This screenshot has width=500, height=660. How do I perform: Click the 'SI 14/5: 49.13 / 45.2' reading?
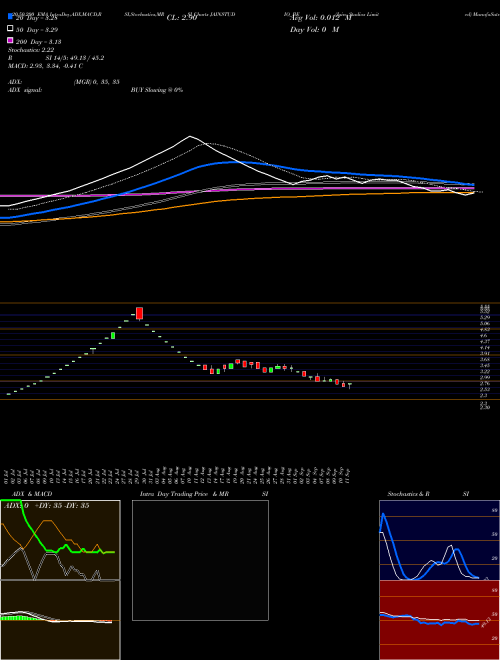[x=75, y=58]
